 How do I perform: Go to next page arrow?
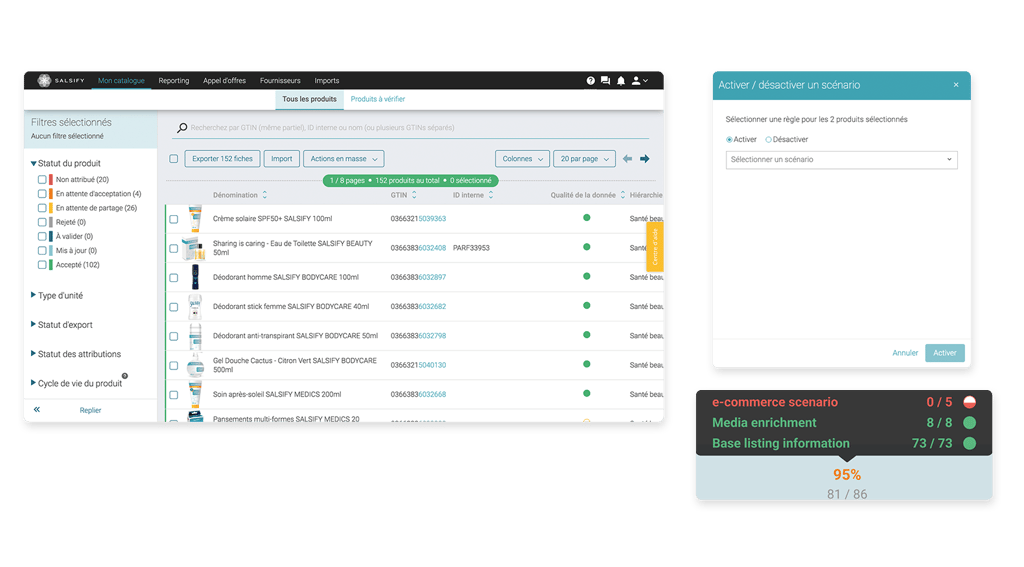(x=645, y=159)
